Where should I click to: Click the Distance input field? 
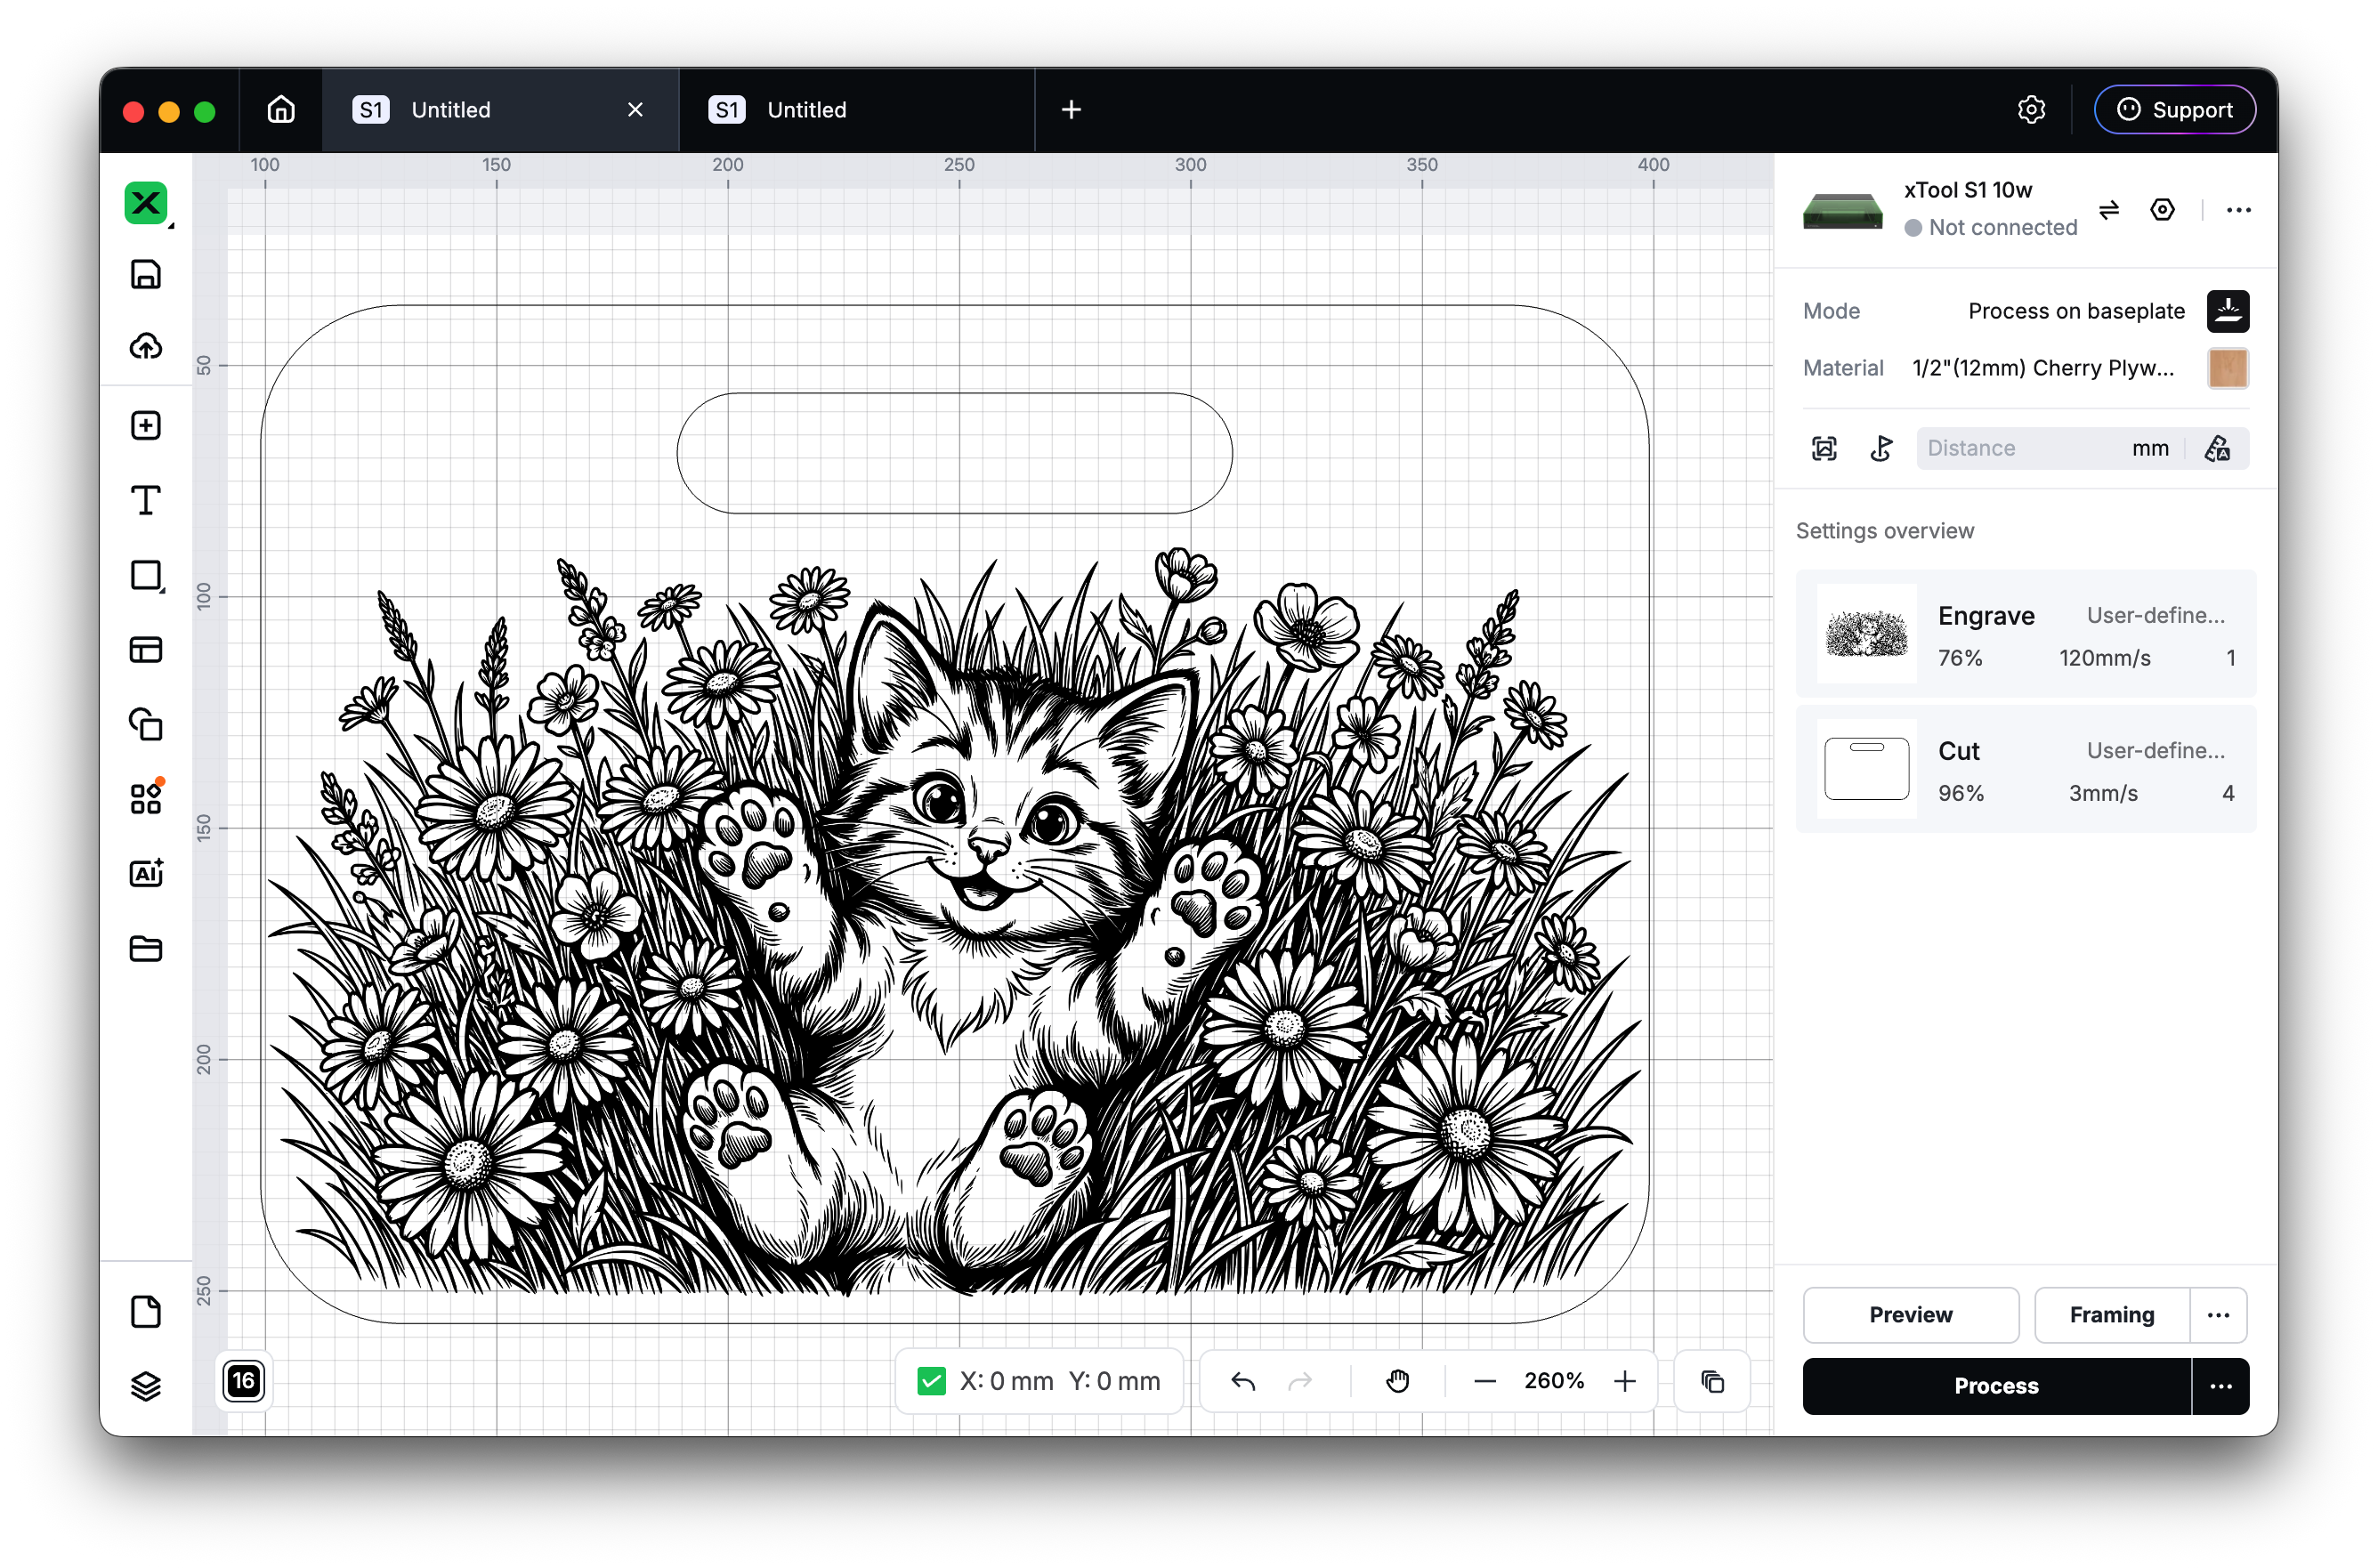pyautogui.click(x=2020, y=448)
